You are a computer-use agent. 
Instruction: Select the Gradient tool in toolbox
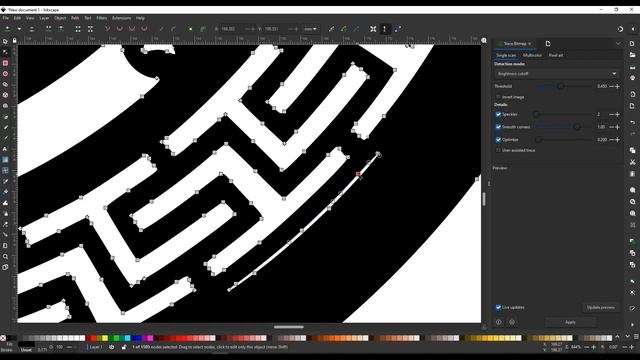pyautogui.click(x=5, y=160)
